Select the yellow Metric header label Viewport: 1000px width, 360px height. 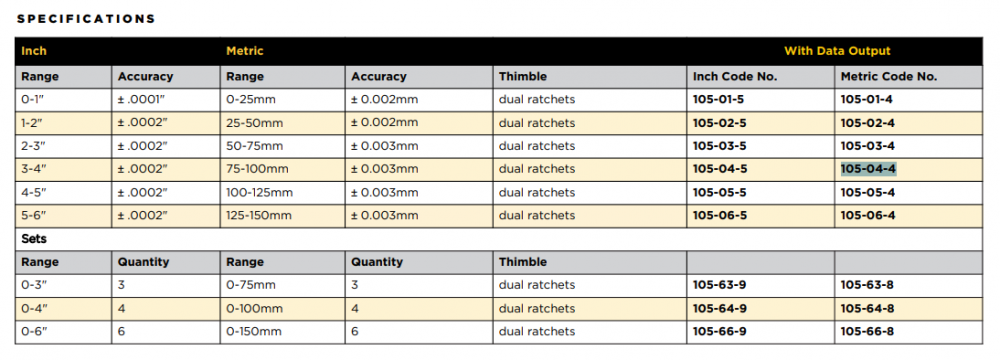(x=244, y=51)
